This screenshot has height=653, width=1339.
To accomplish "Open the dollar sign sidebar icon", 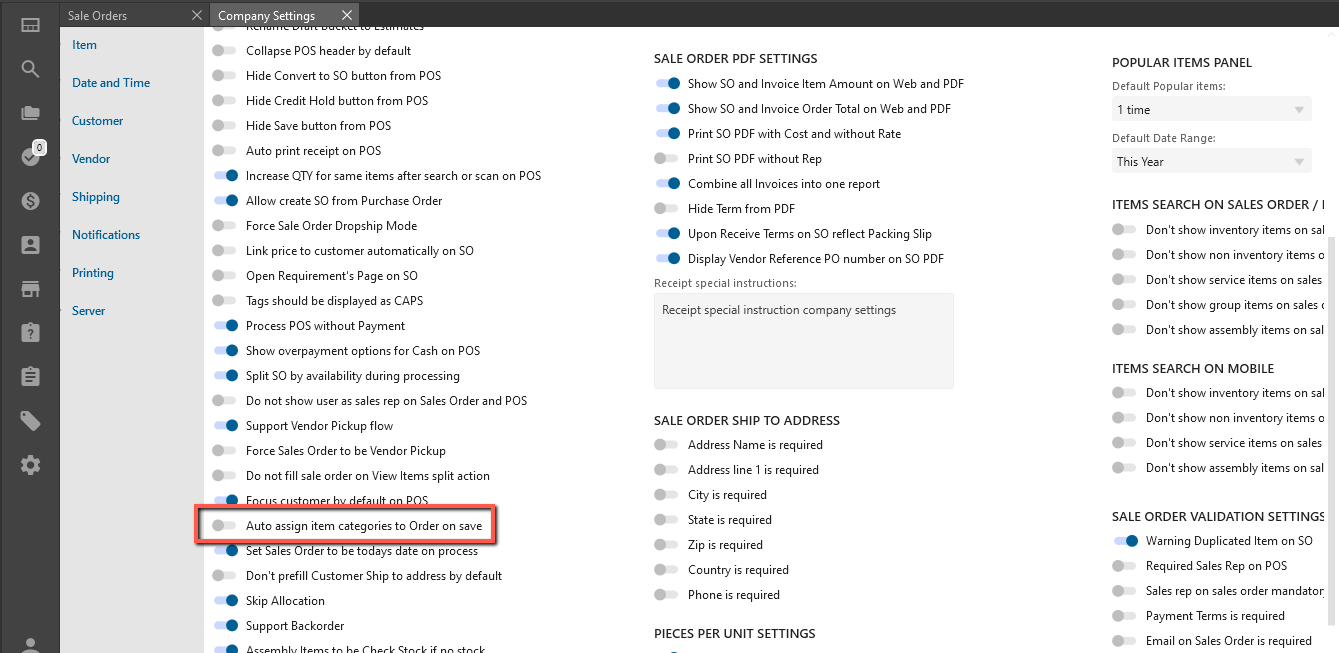I will pos(30,201).
